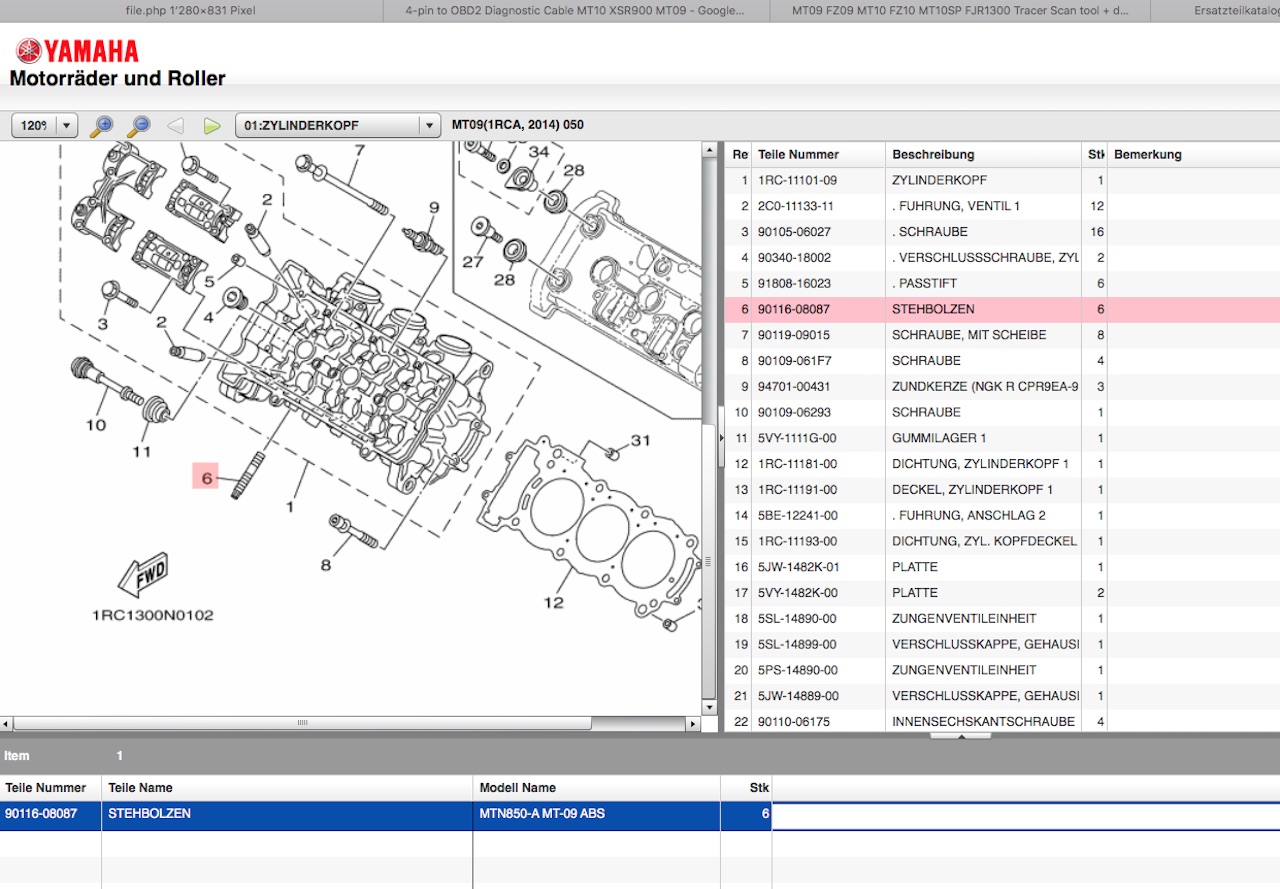
Task: Select callout number 27 in the diagram
Action: pos(472,262)
